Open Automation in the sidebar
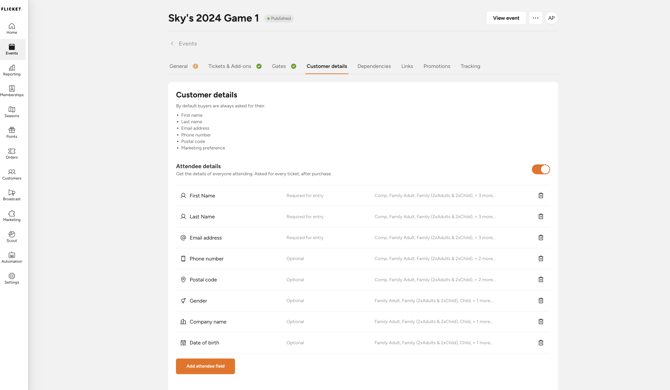This screenshot has height=390, width=670. pyautogui.click(x=12, y=258)
